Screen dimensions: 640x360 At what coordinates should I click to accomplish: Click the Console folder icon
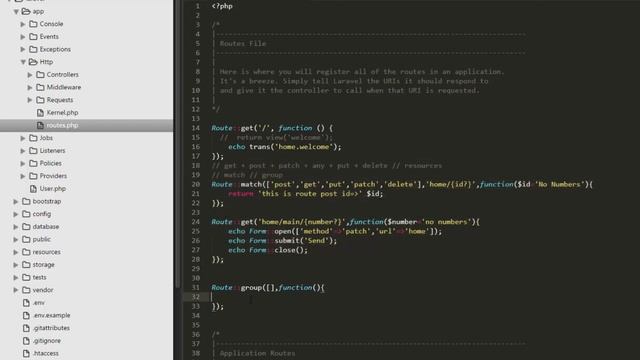point(33,24)
